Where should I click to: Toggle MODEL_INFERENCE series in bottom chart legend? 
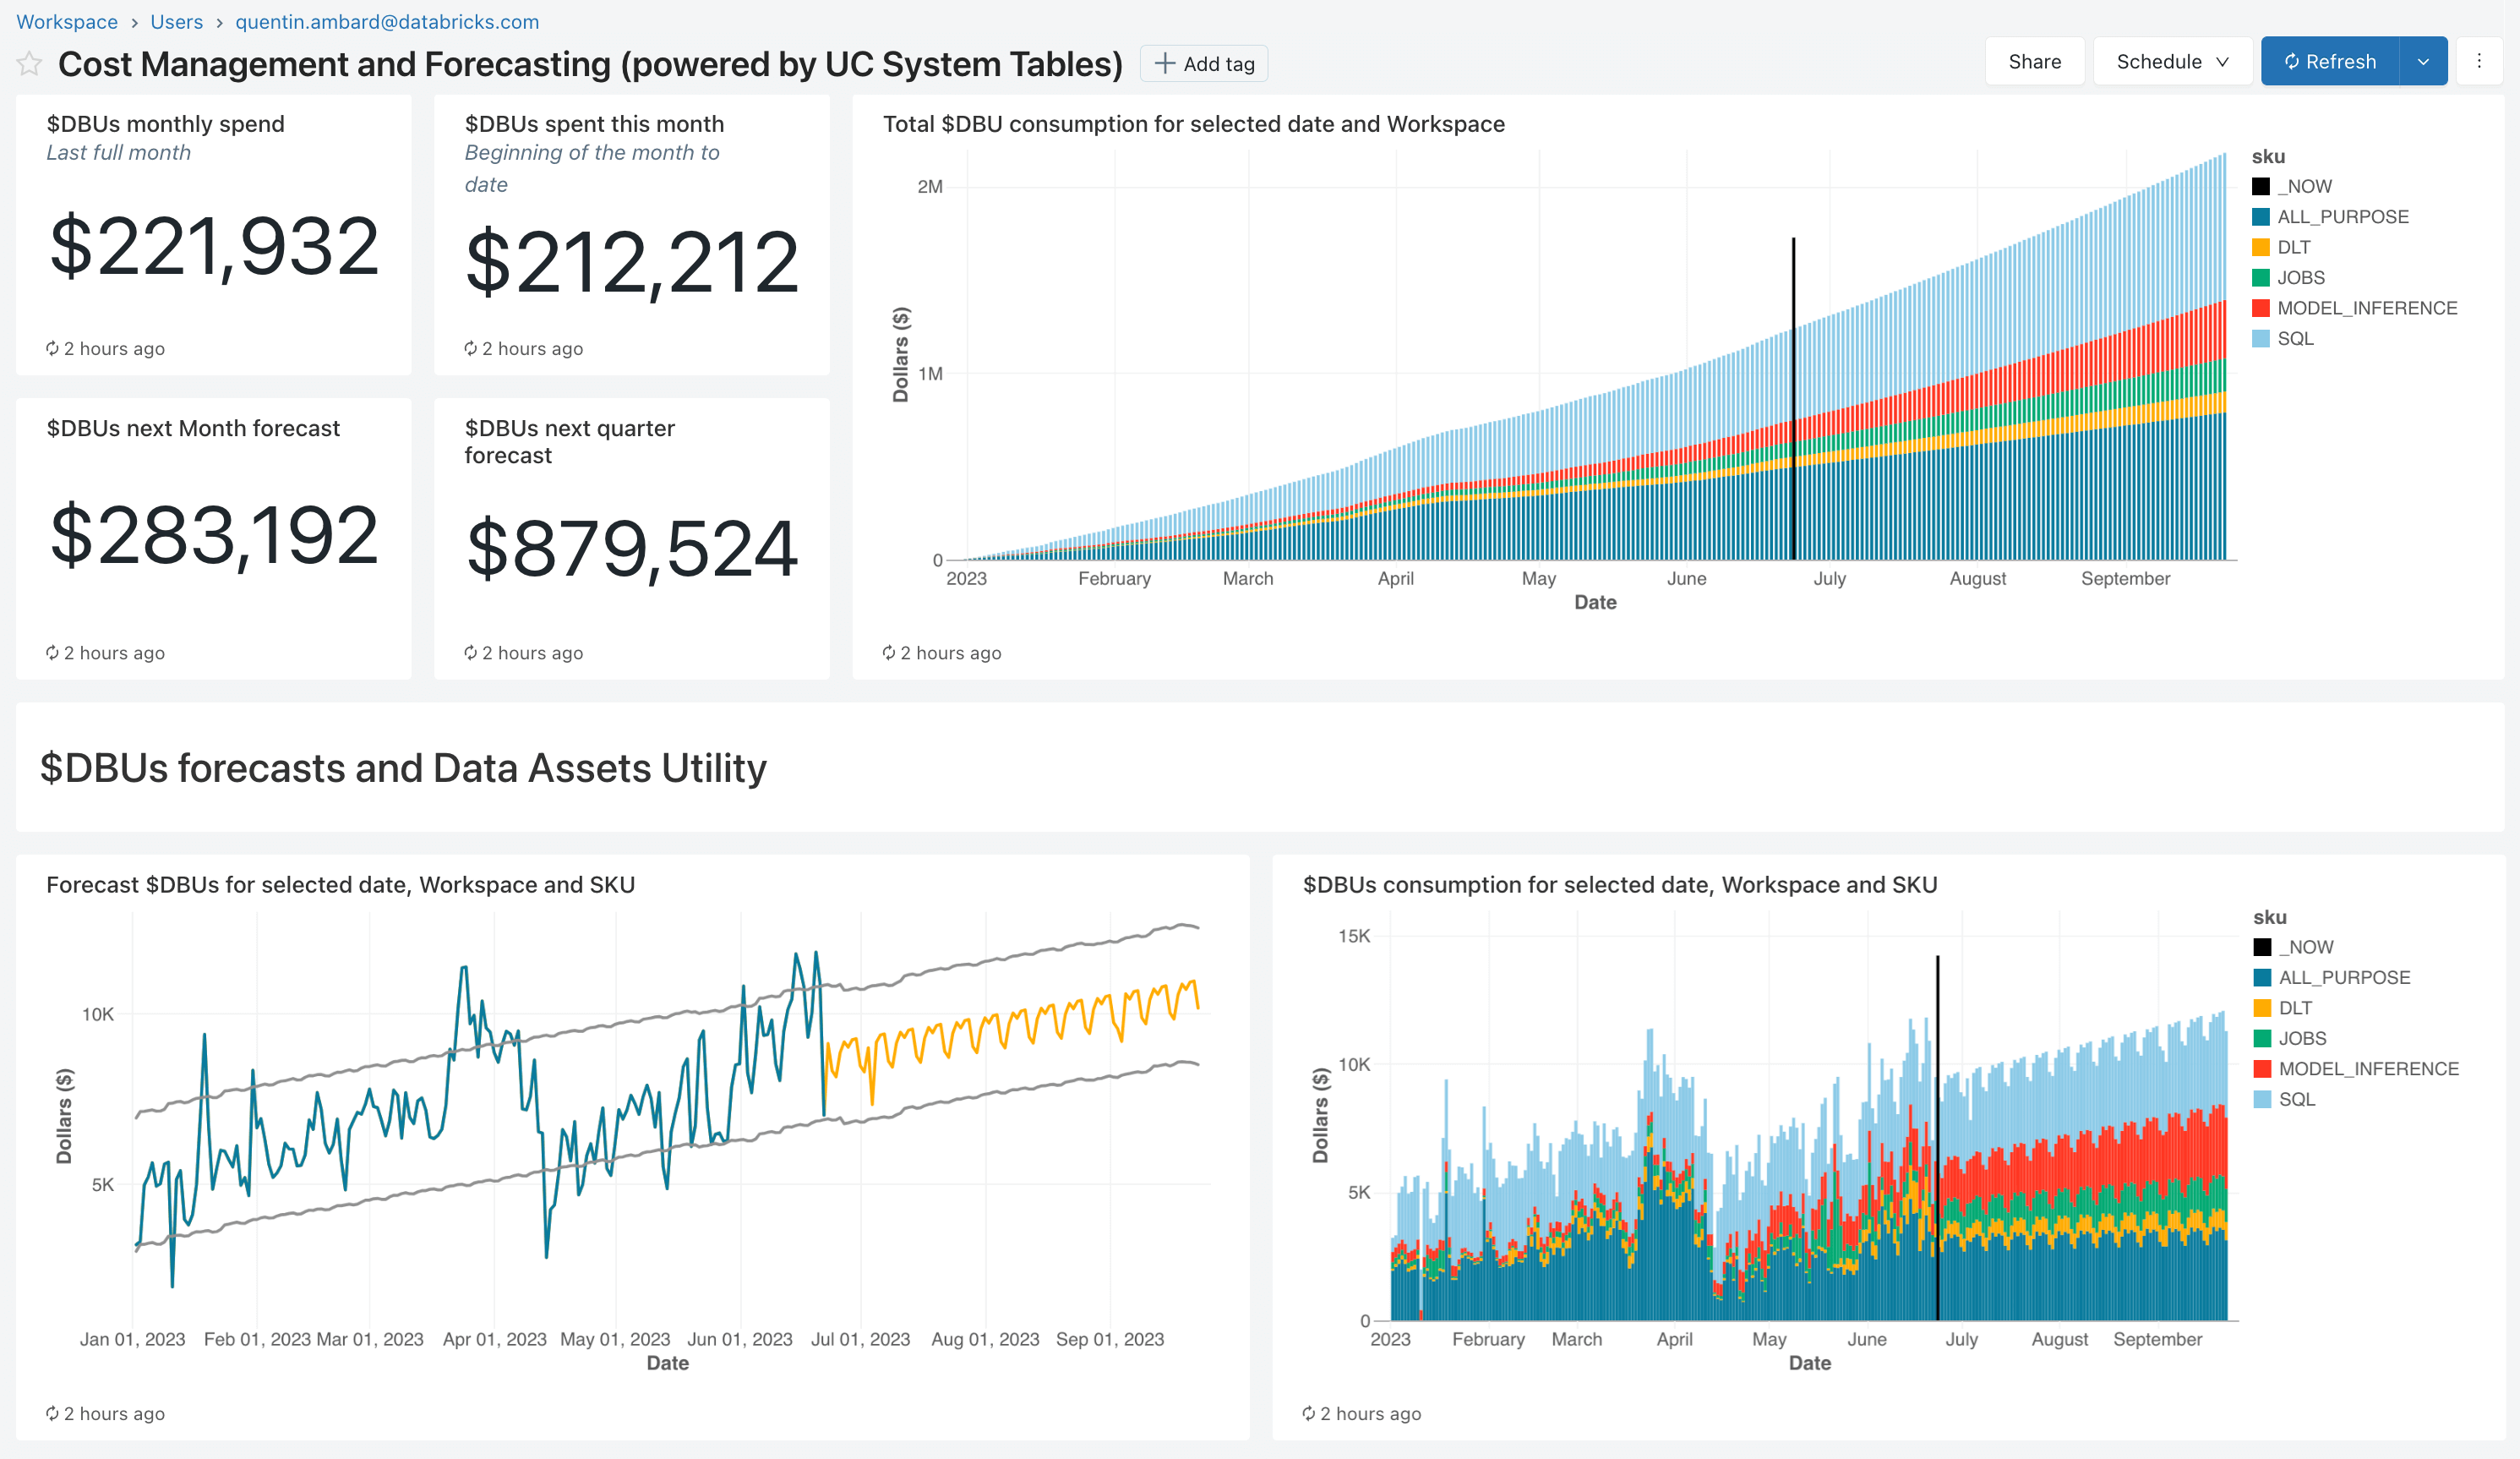2367,1068
